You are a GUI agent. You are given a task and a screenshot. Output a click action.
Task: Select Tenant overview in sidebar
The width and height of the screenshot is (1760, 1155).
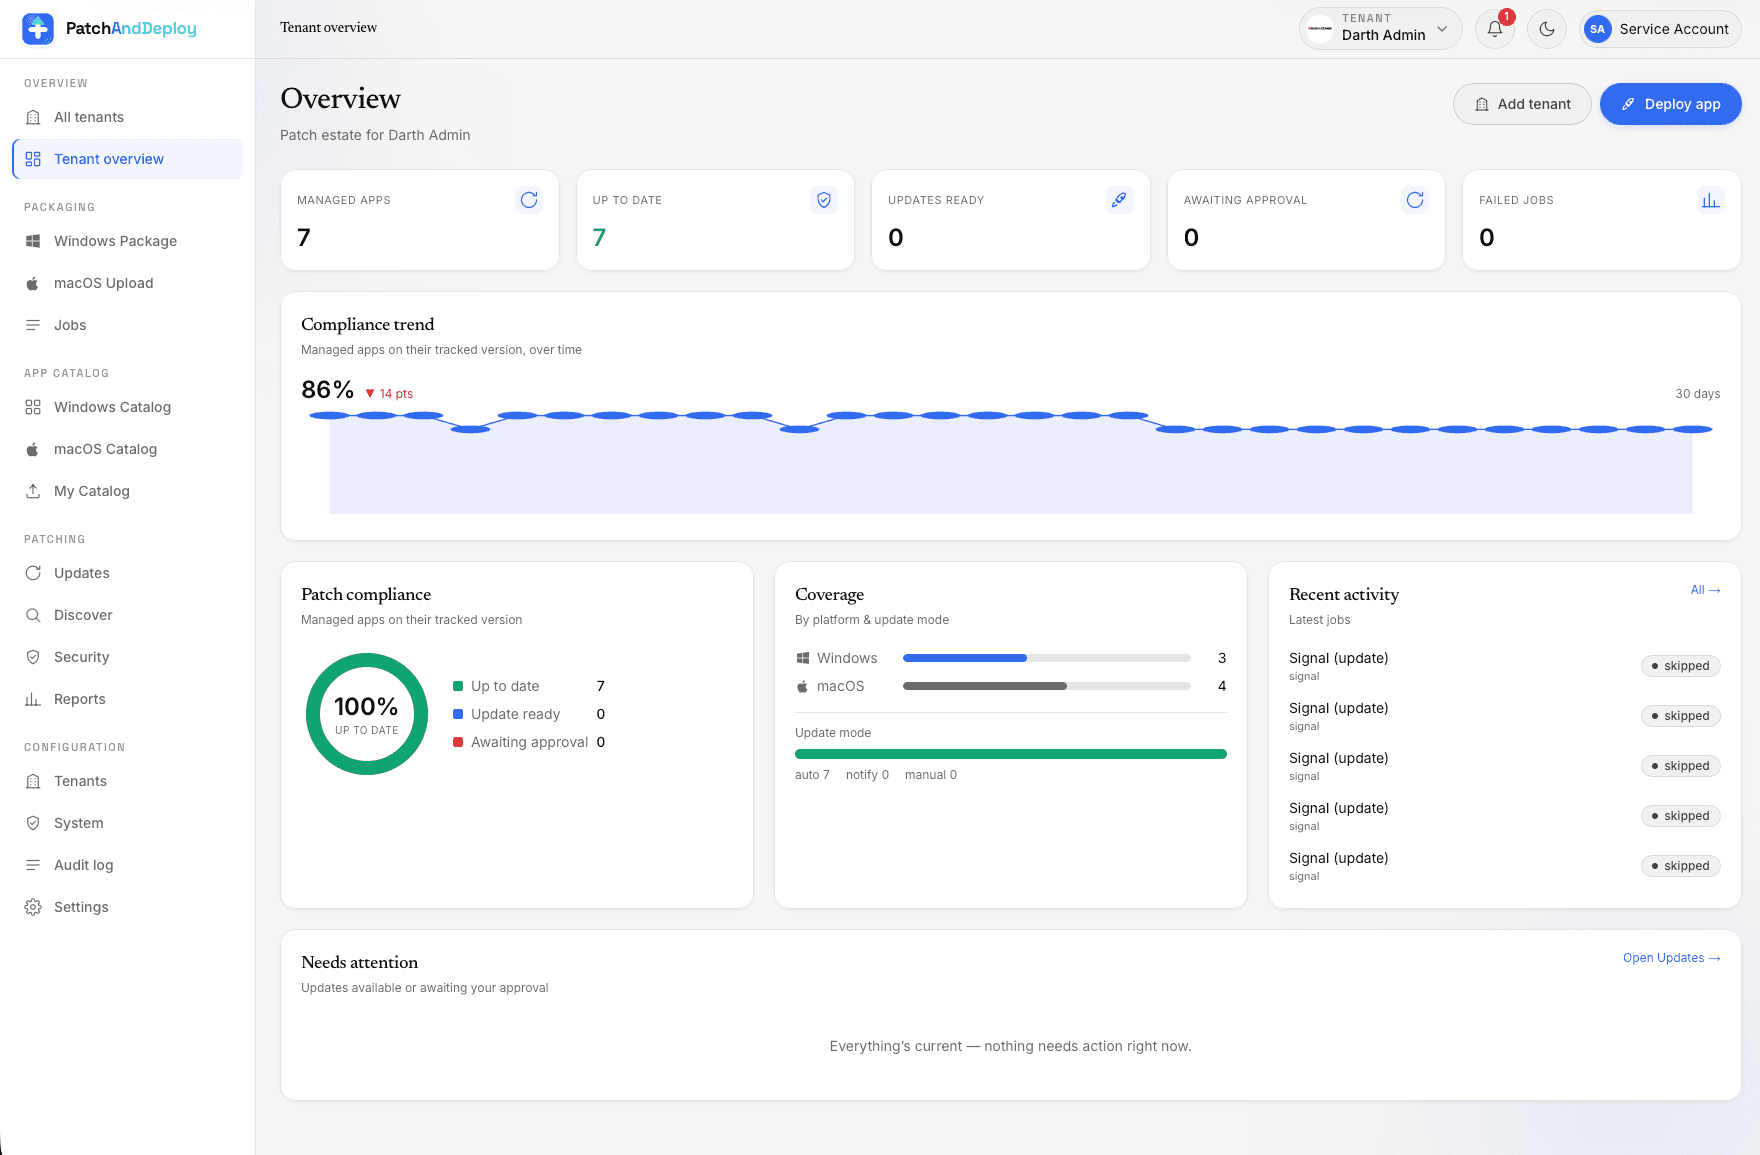(128, 159)
